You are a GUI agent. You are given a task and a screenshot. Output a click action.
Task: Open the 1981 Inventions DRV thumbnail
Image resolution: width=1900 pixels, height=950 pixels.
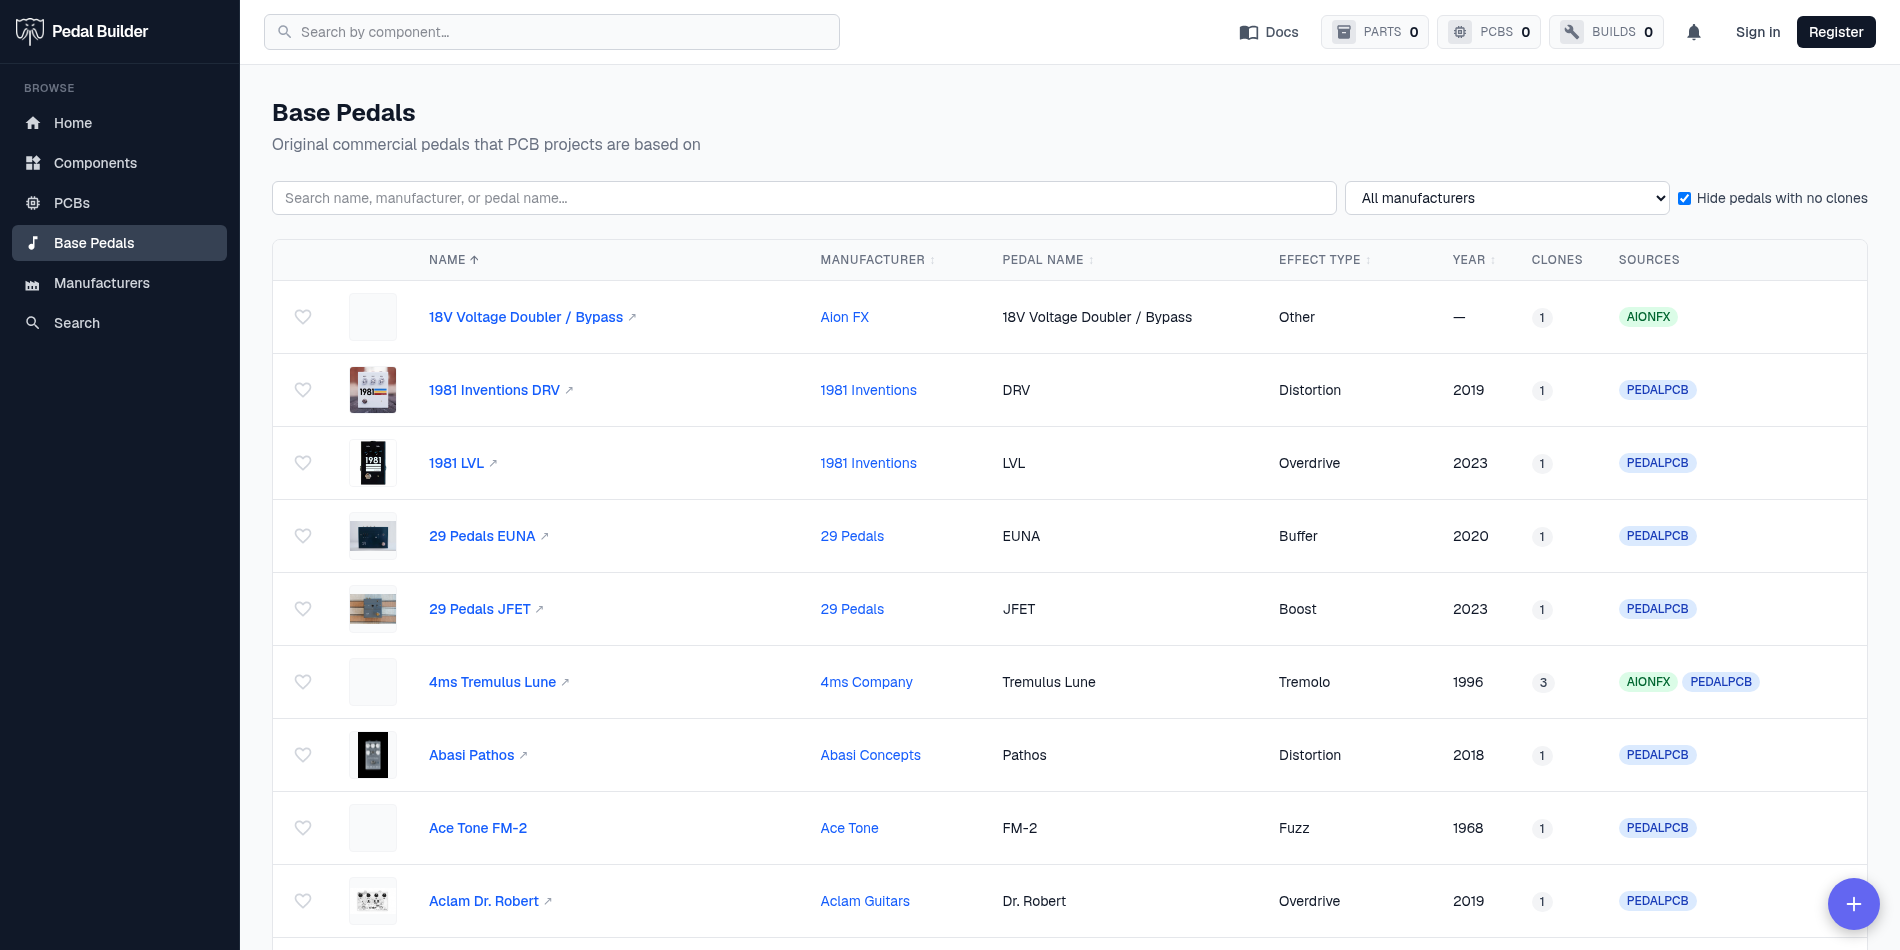point(373,390)
